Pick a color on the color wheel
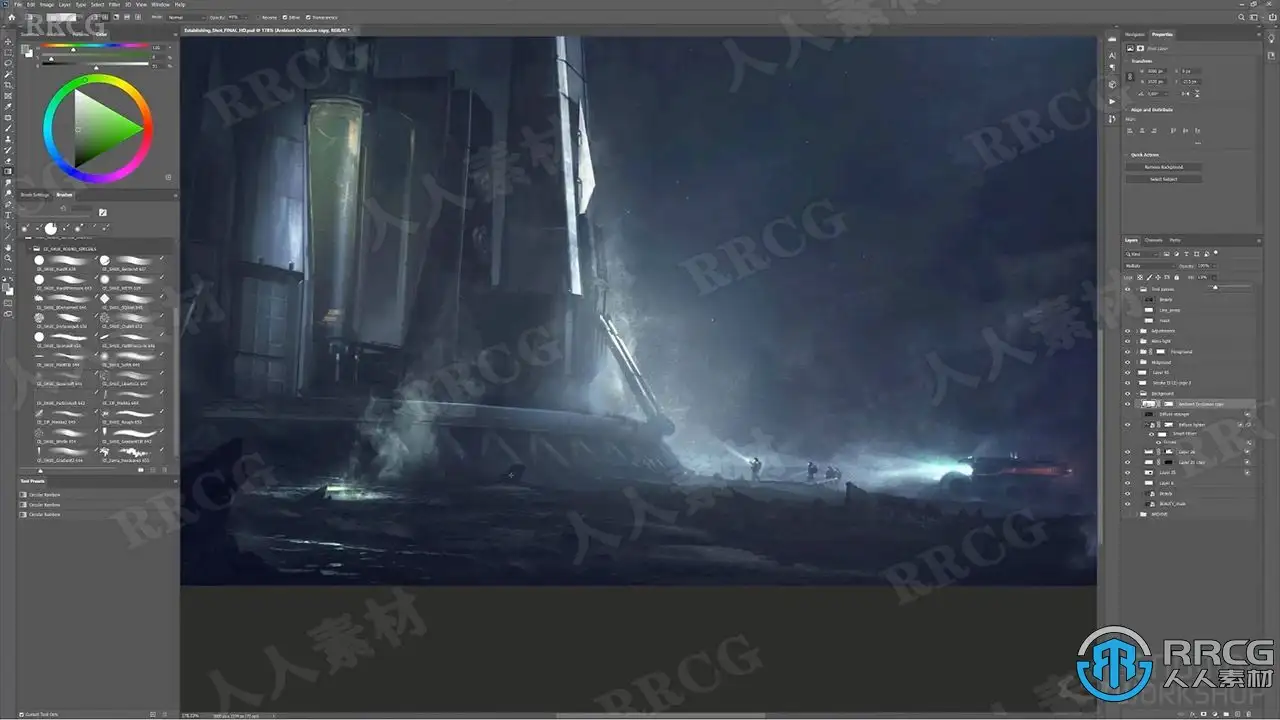This screenshot has width=1280, height=720. pyautogui.click(x=97, y=128)
